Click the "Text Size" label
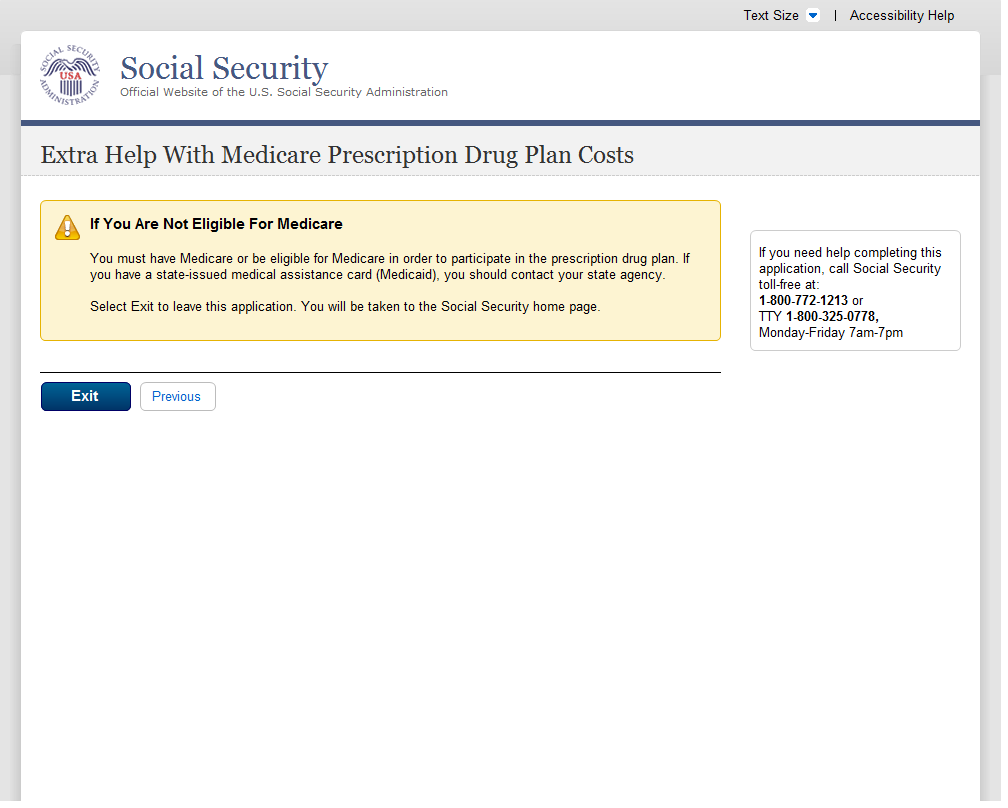 (x=770, y=16)
